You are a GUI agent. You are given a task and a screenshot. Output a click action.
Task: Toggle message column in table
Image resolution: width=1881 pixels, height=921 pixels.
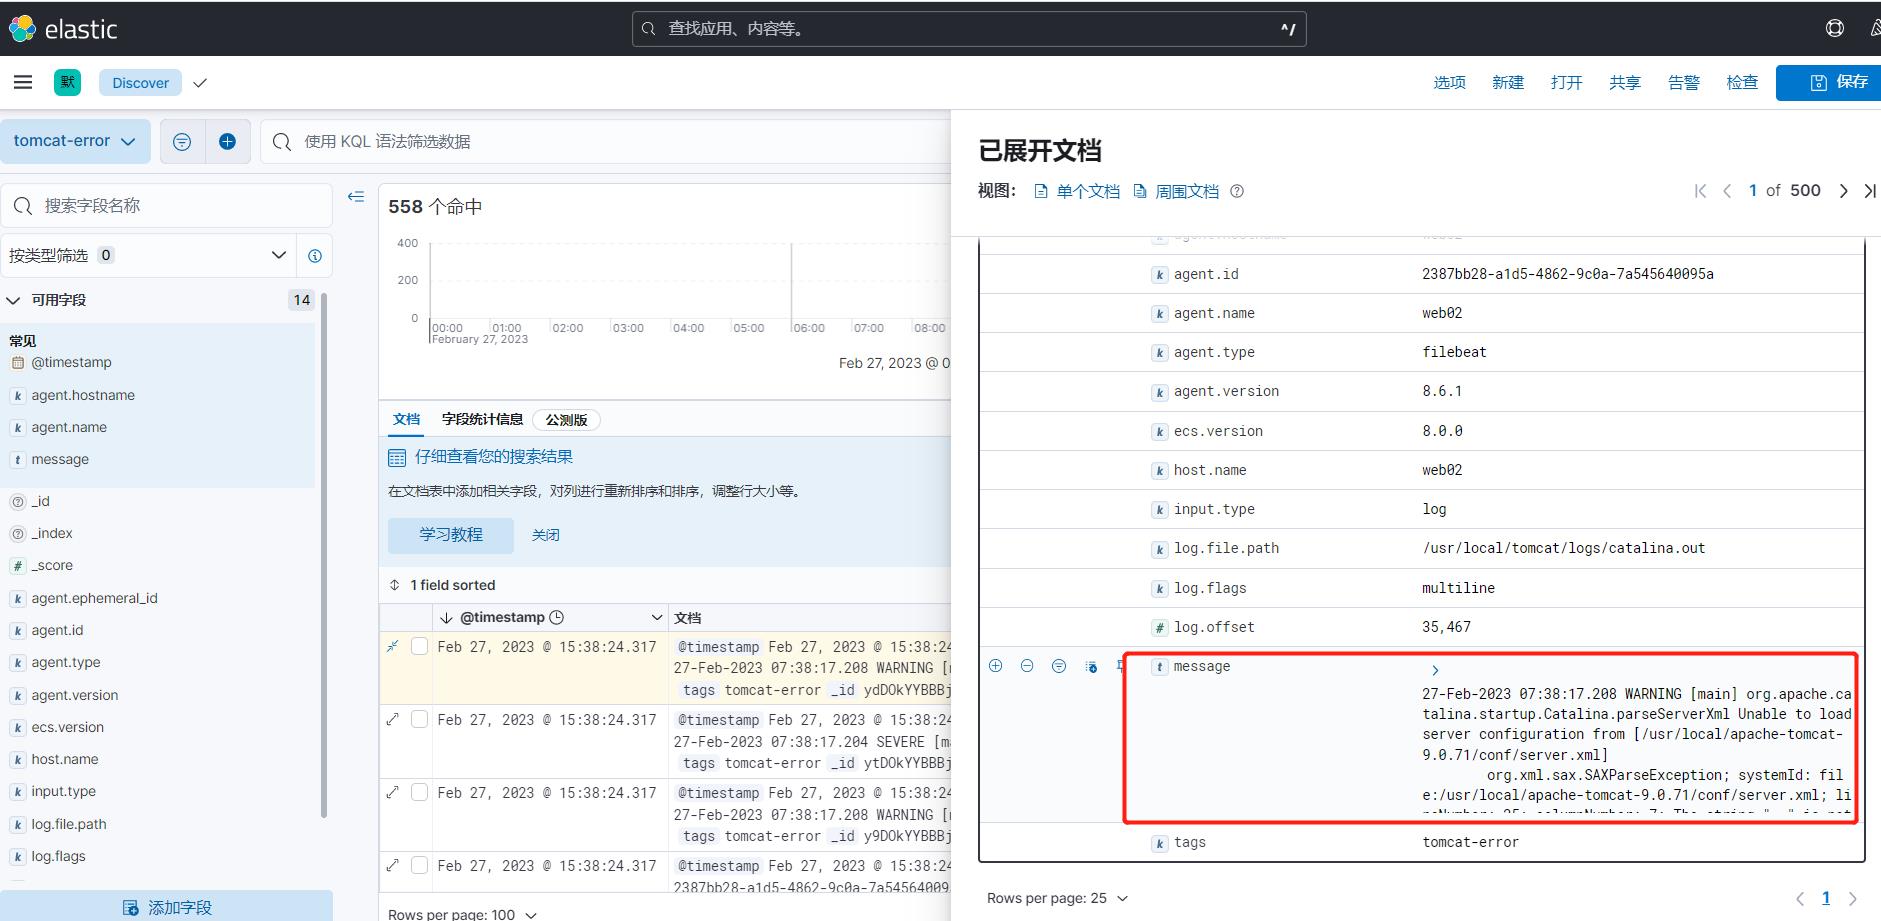click(x=1091, y=666)
